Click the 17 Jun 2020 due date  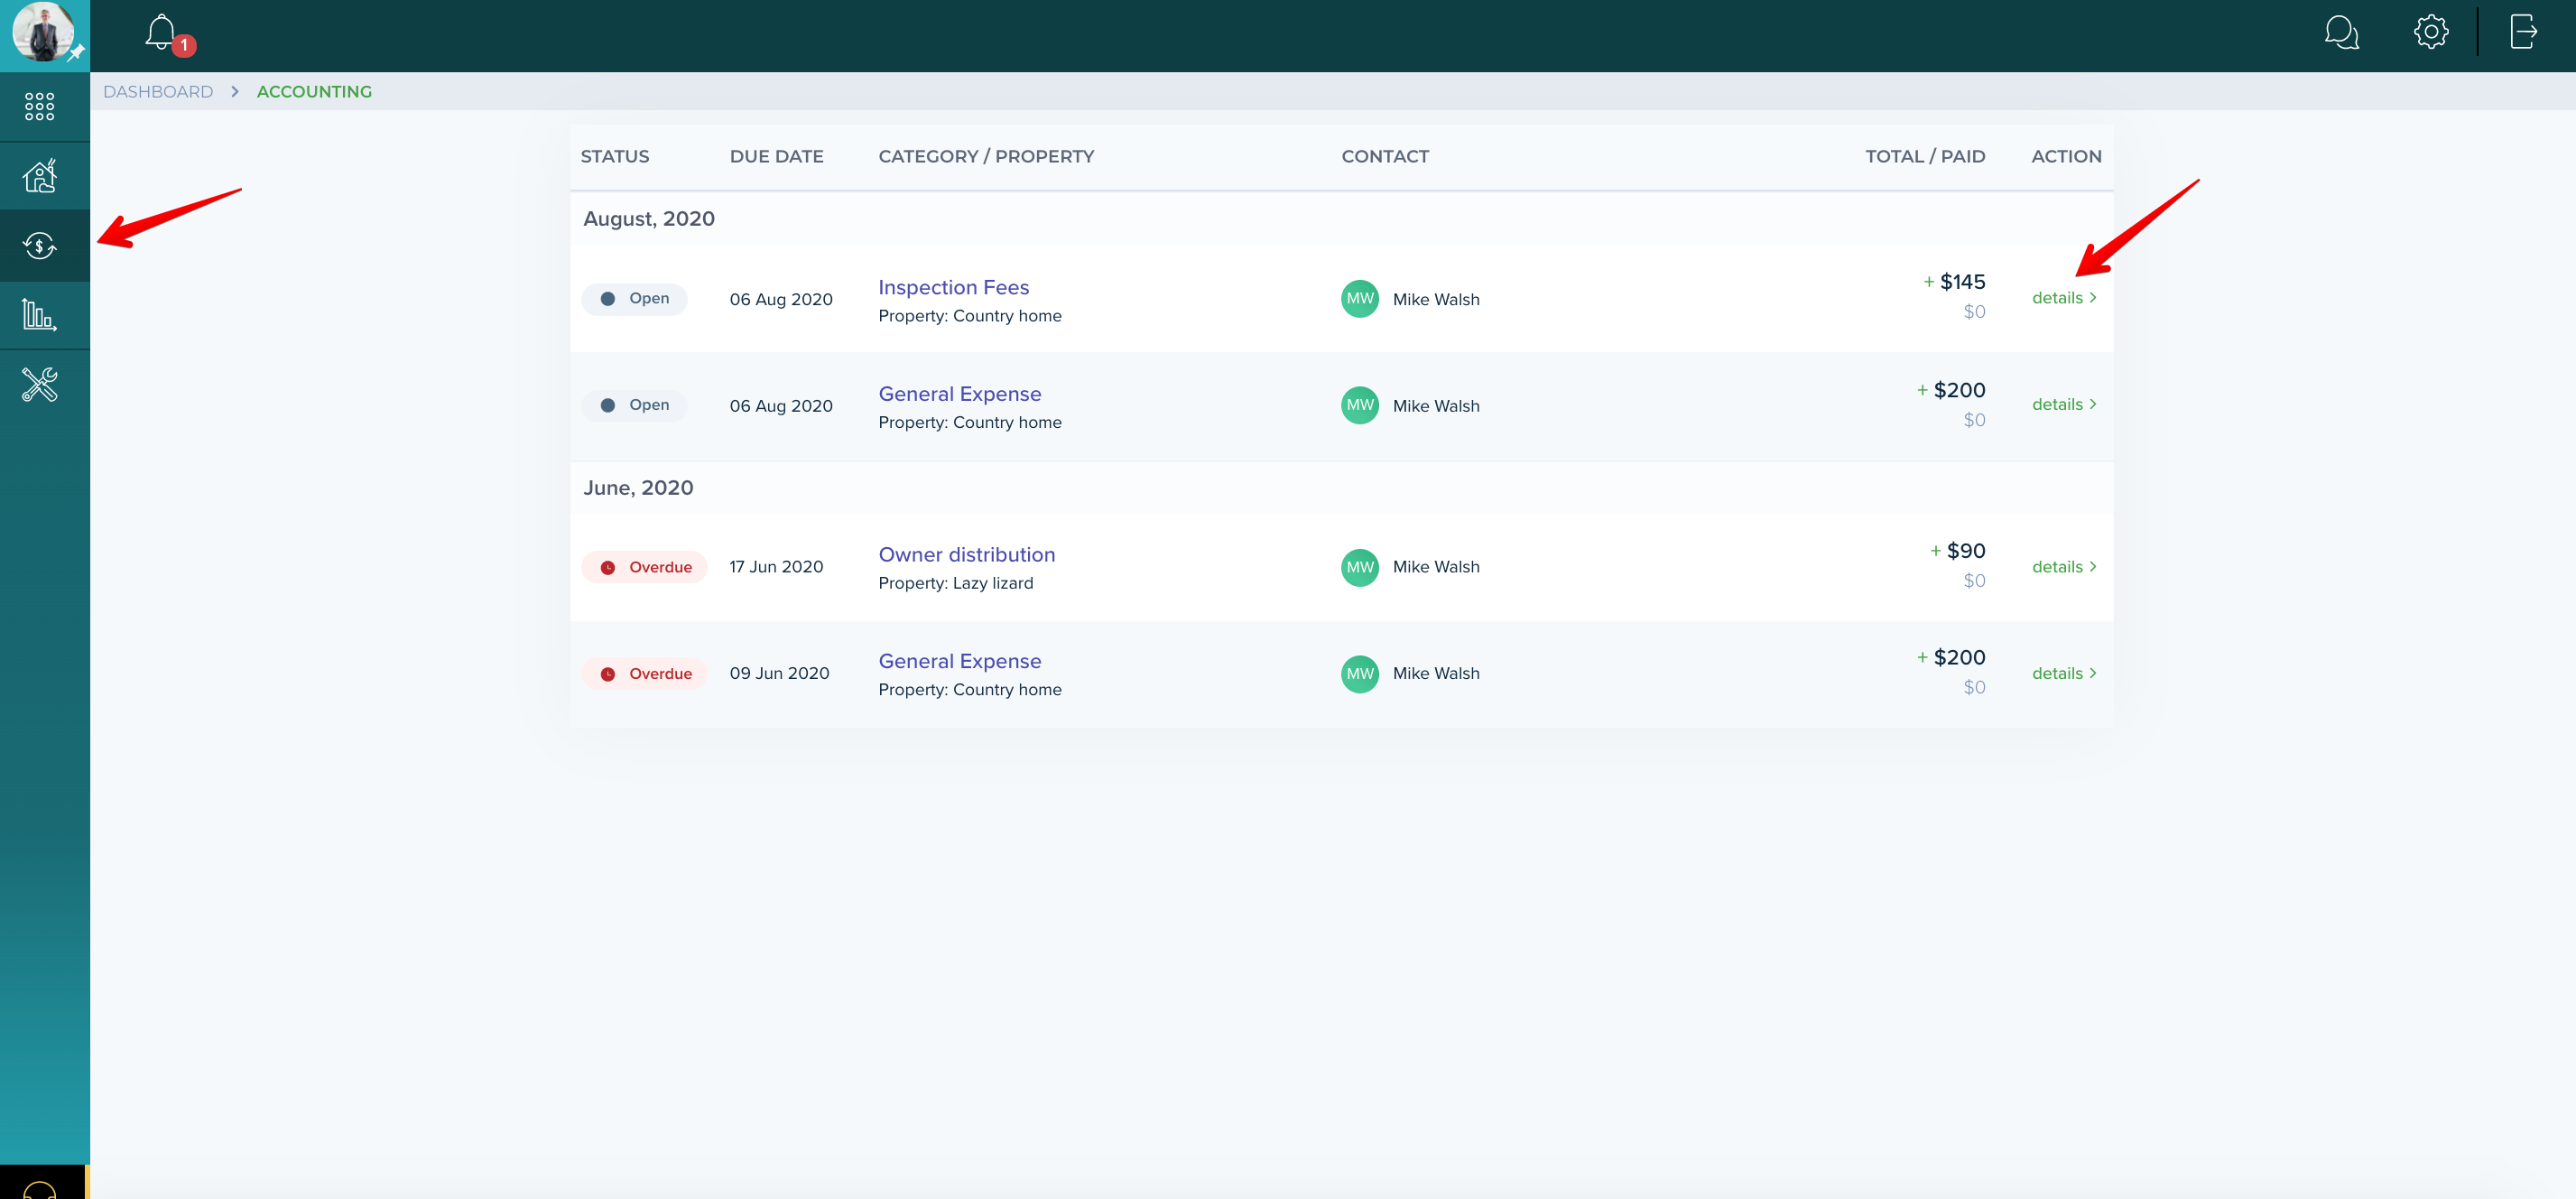776,567
